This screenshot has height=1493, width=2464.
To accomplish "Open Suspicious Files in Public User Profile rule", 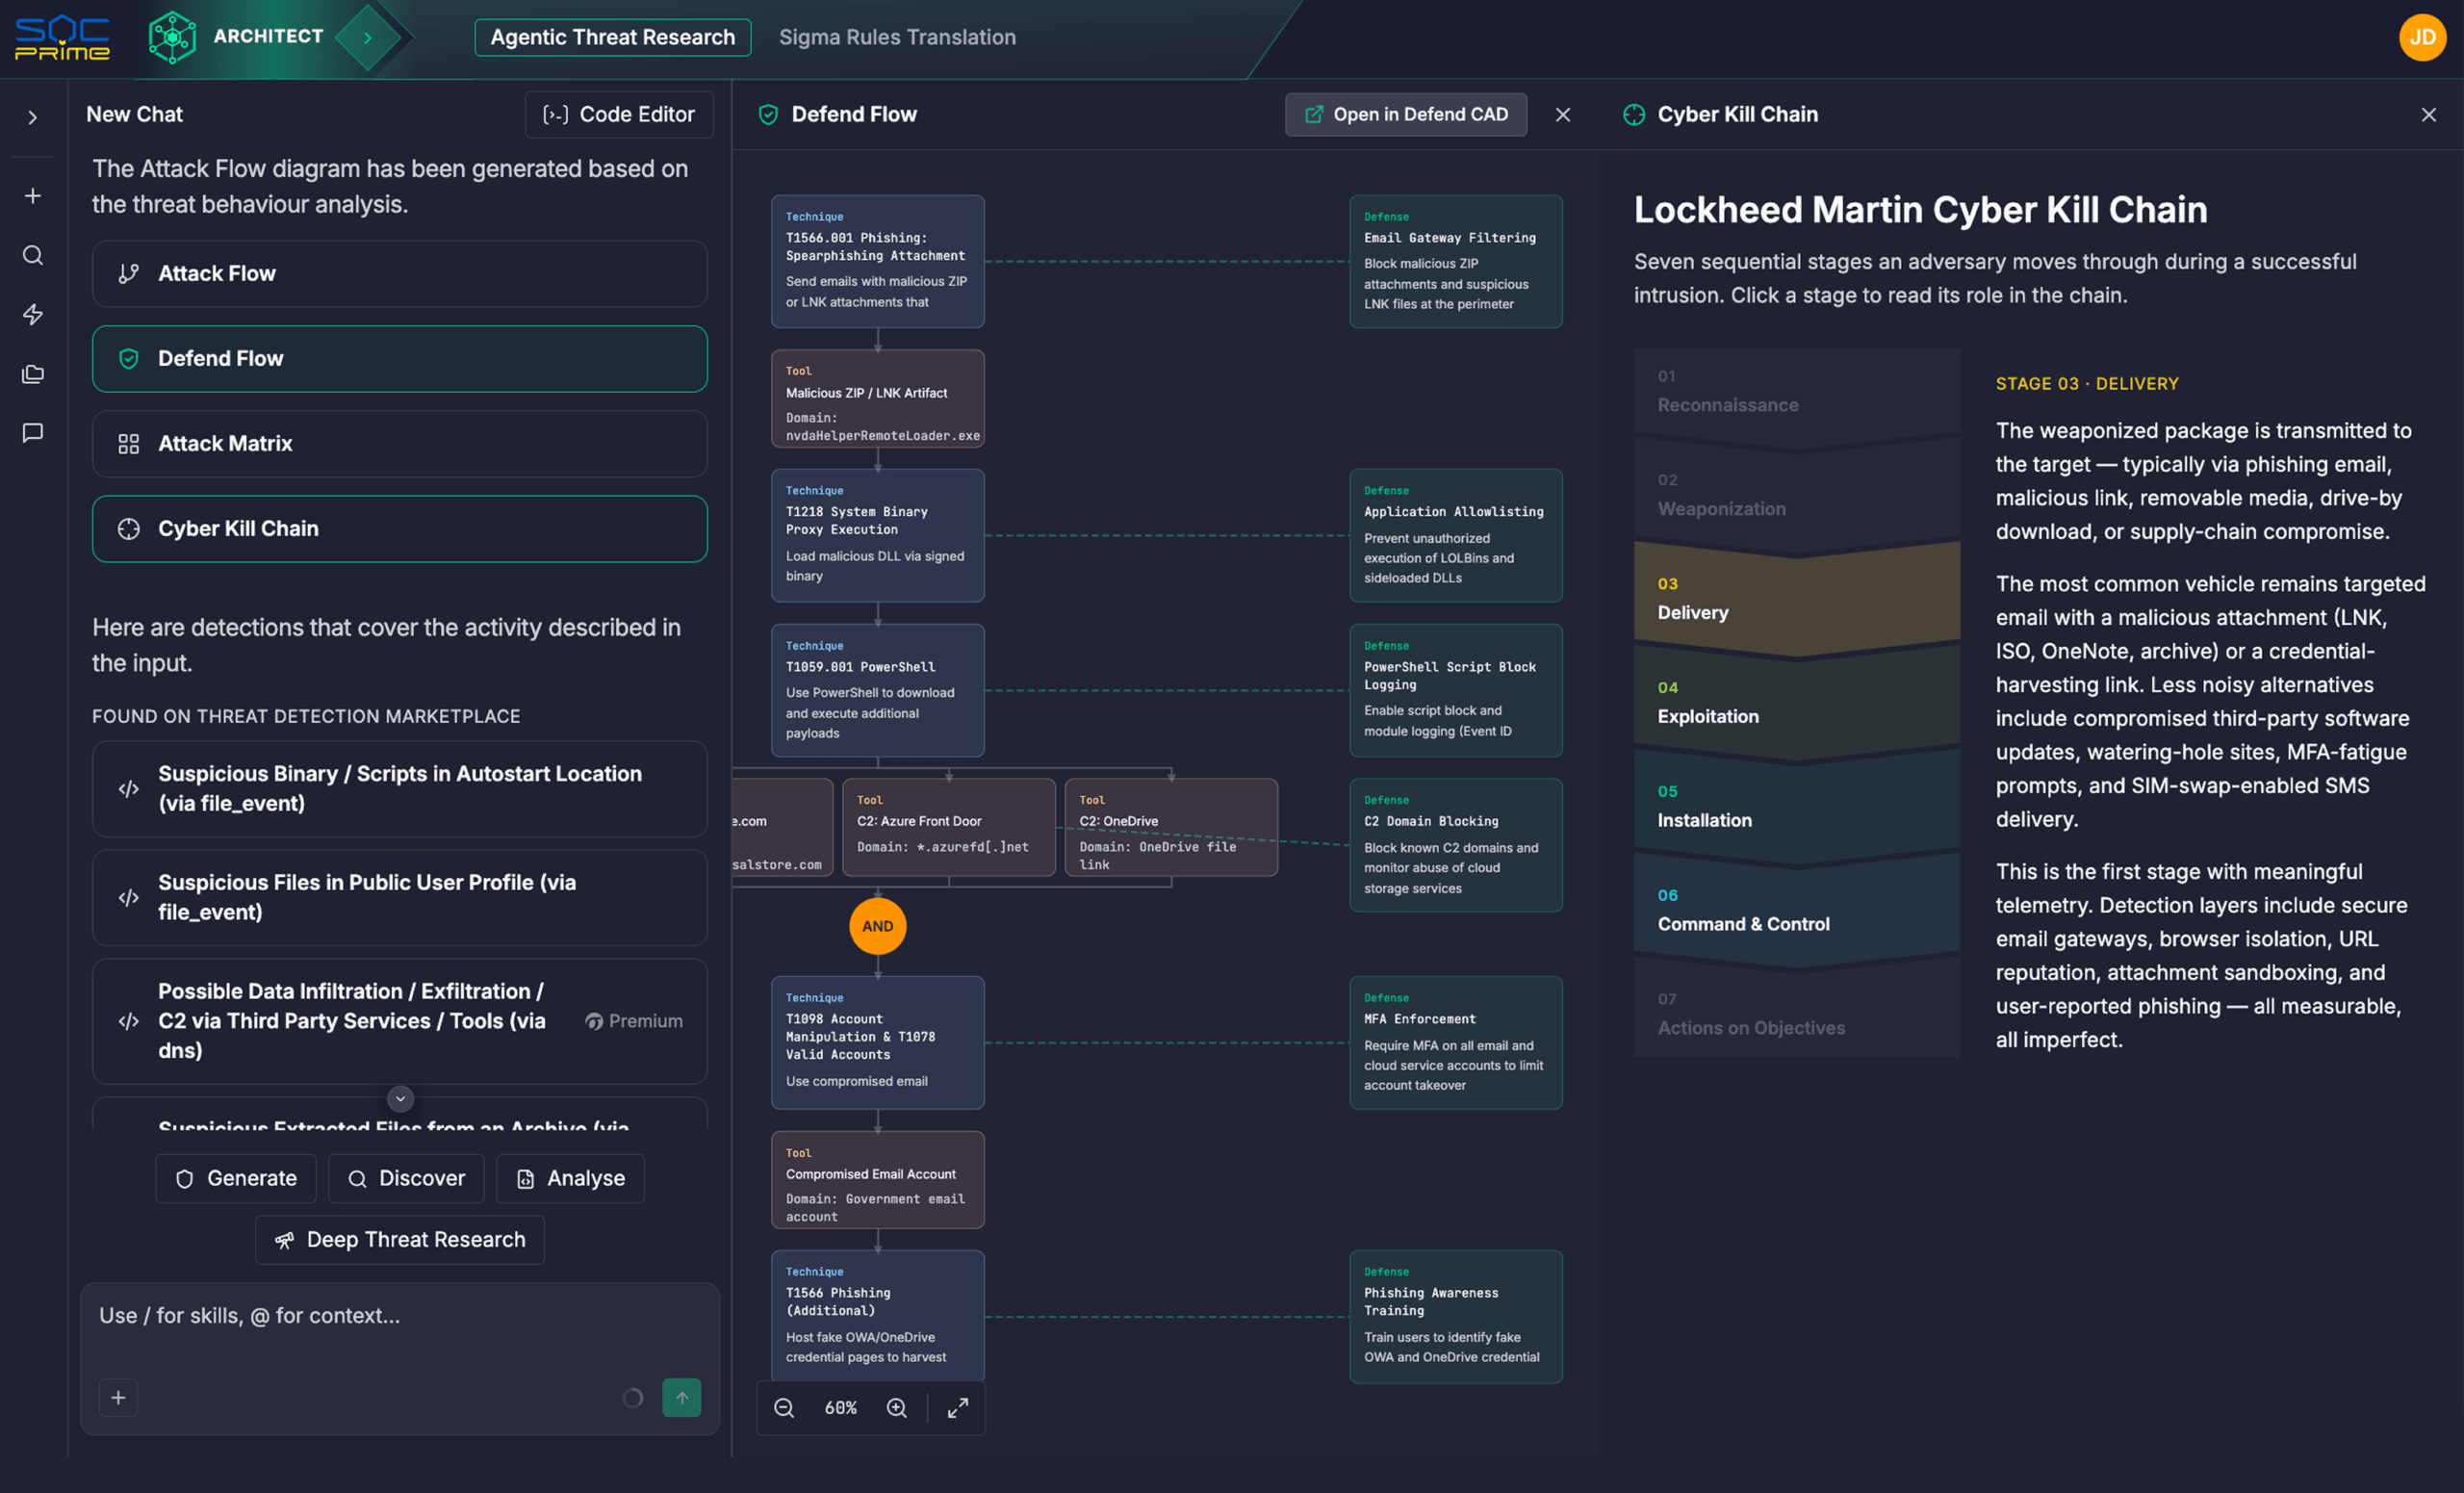I will 399,897.
